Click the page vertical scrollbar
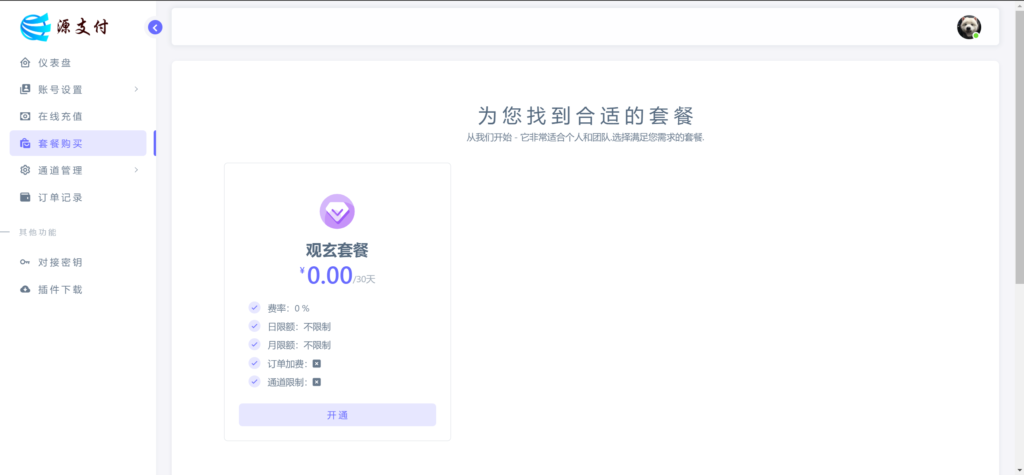1024x475 pixels. 1019,148
